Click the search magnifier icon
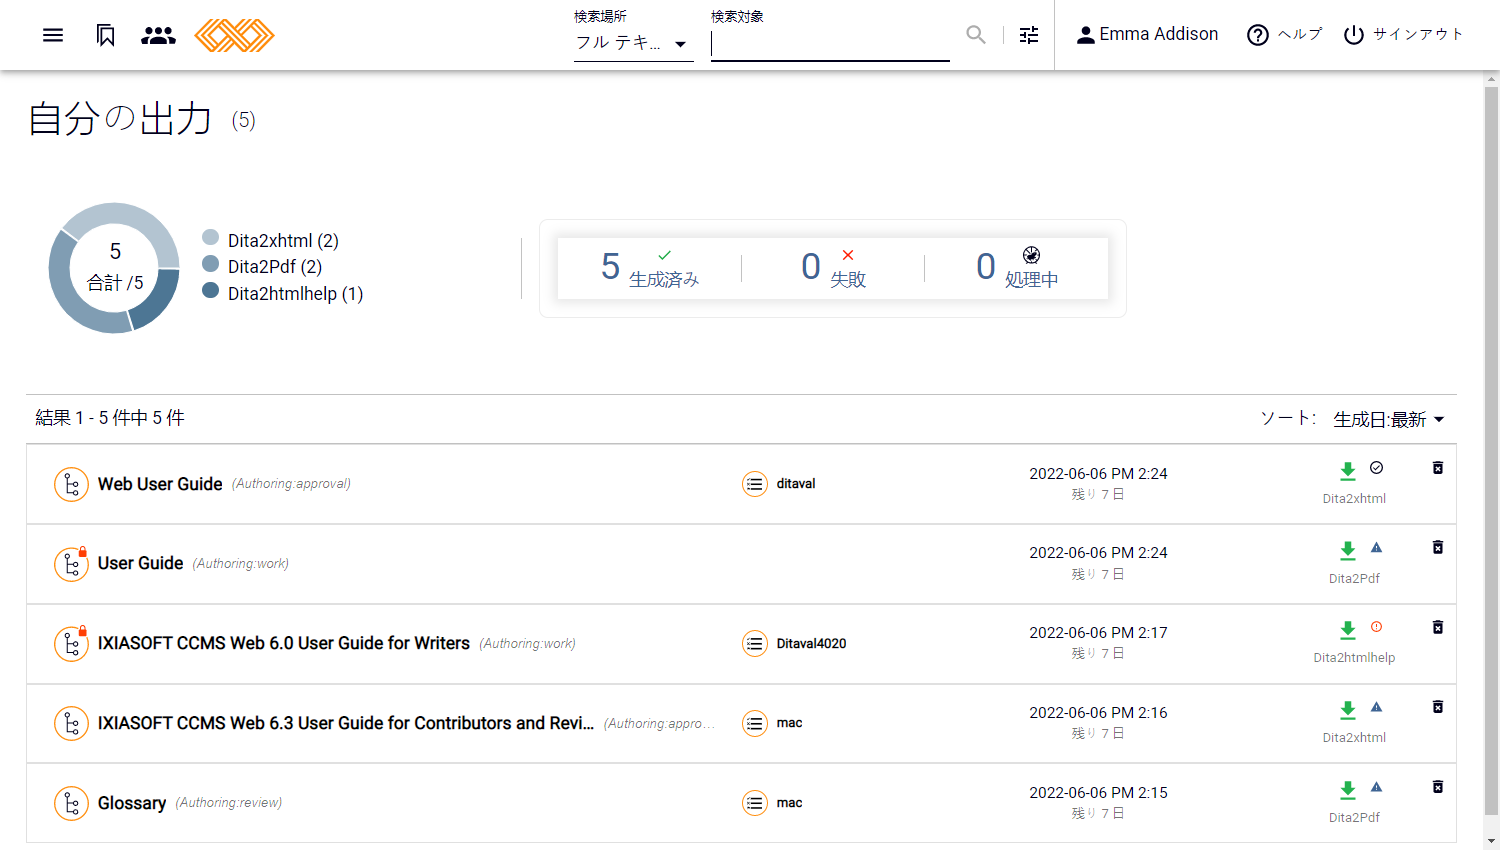This screenshot has height=850, width=1500. 976,35
